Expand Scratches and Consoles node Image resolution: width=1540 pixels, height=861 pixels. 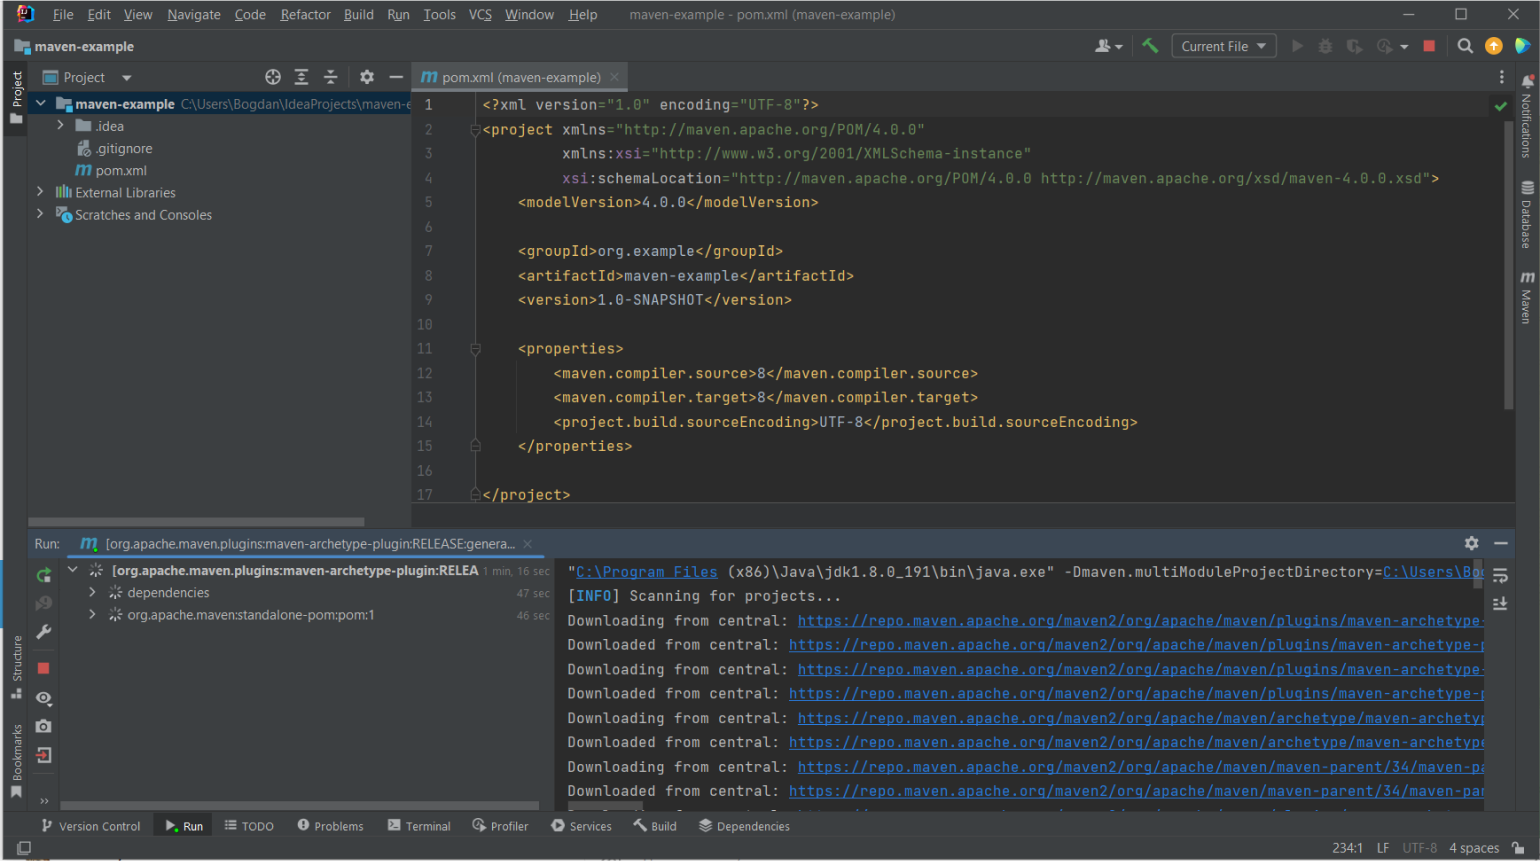coord(41,213)
